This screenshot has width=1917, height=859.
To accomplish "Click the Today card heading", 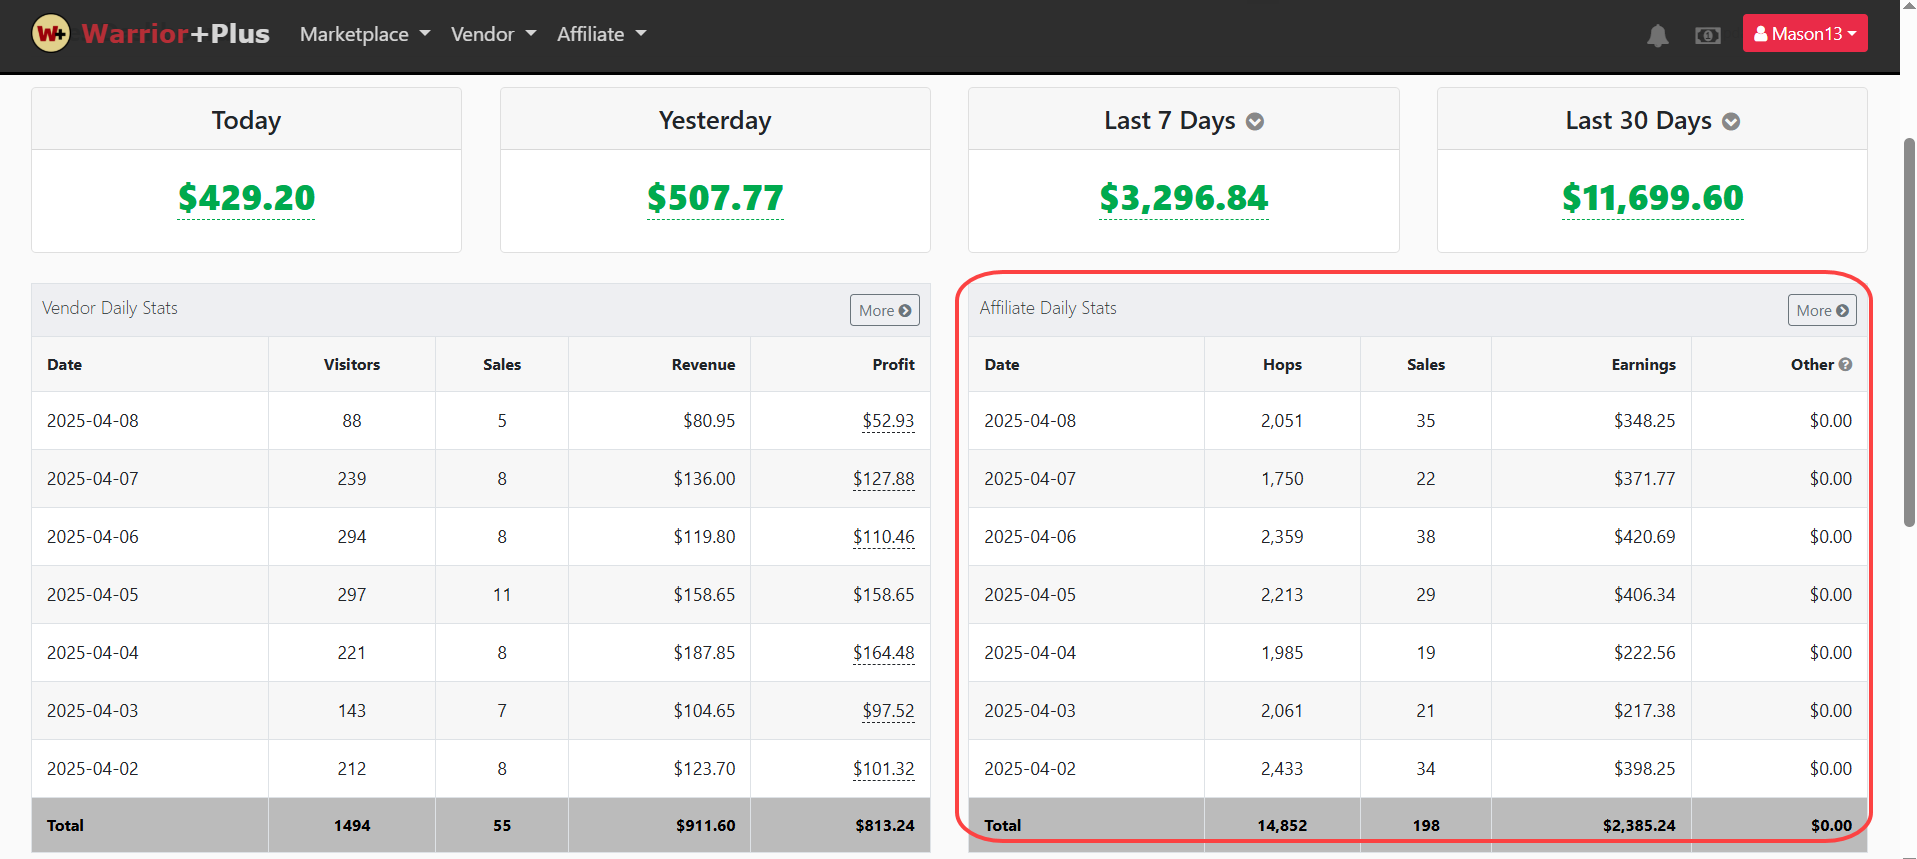I will [246, 121].
